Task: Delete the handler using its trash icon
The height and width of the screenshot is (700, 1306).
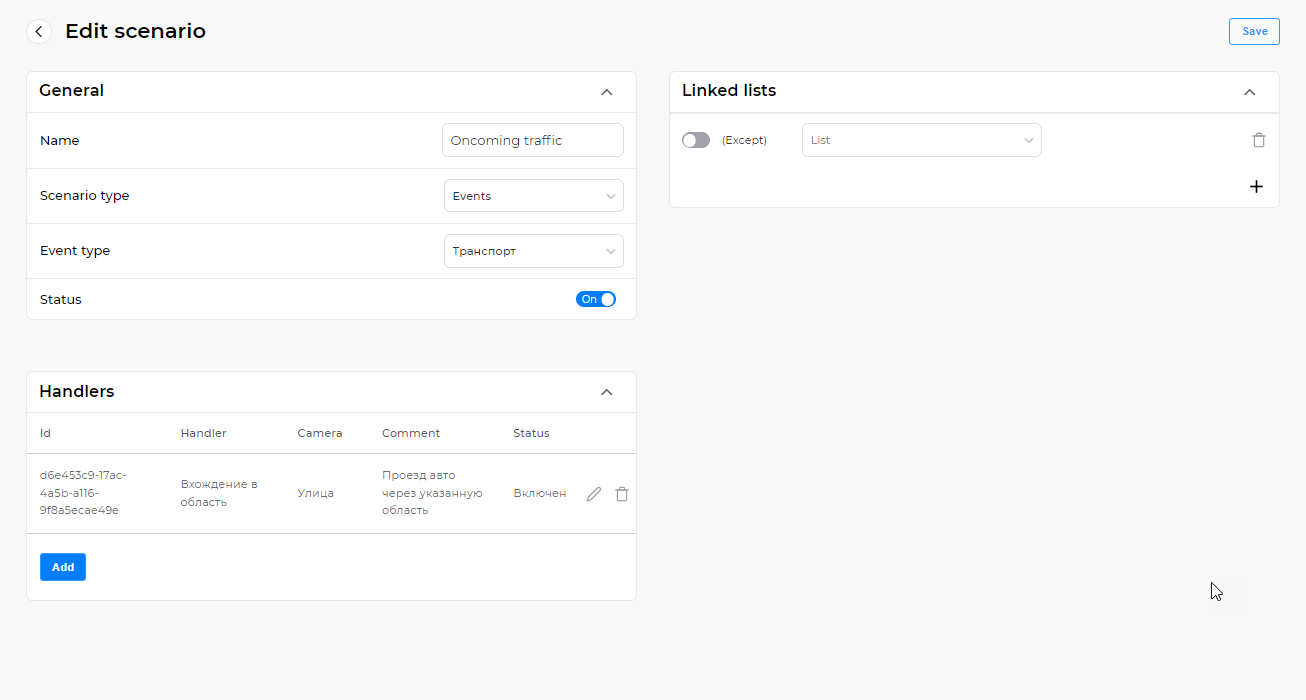Action: tap(622, 494)
